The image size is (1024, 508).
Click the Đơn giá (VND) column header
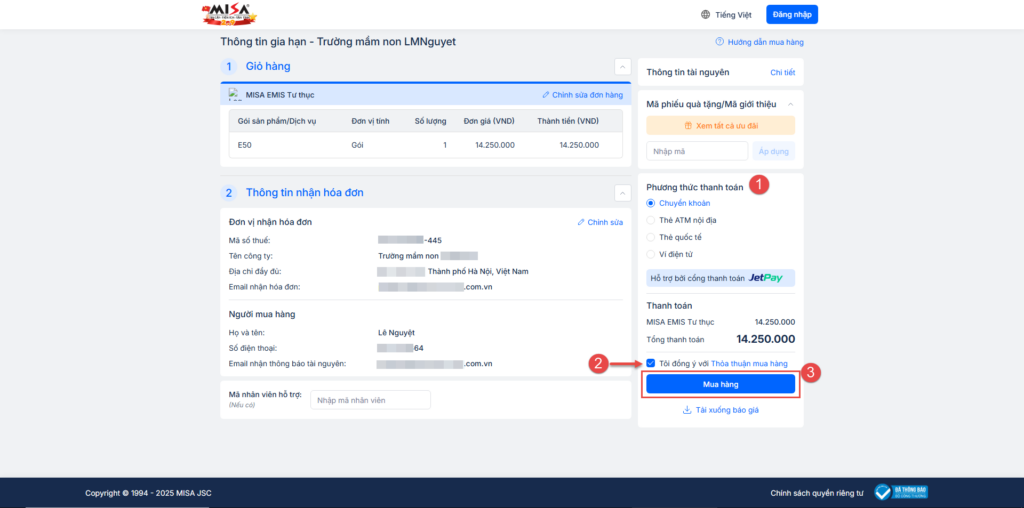(488, 121)
